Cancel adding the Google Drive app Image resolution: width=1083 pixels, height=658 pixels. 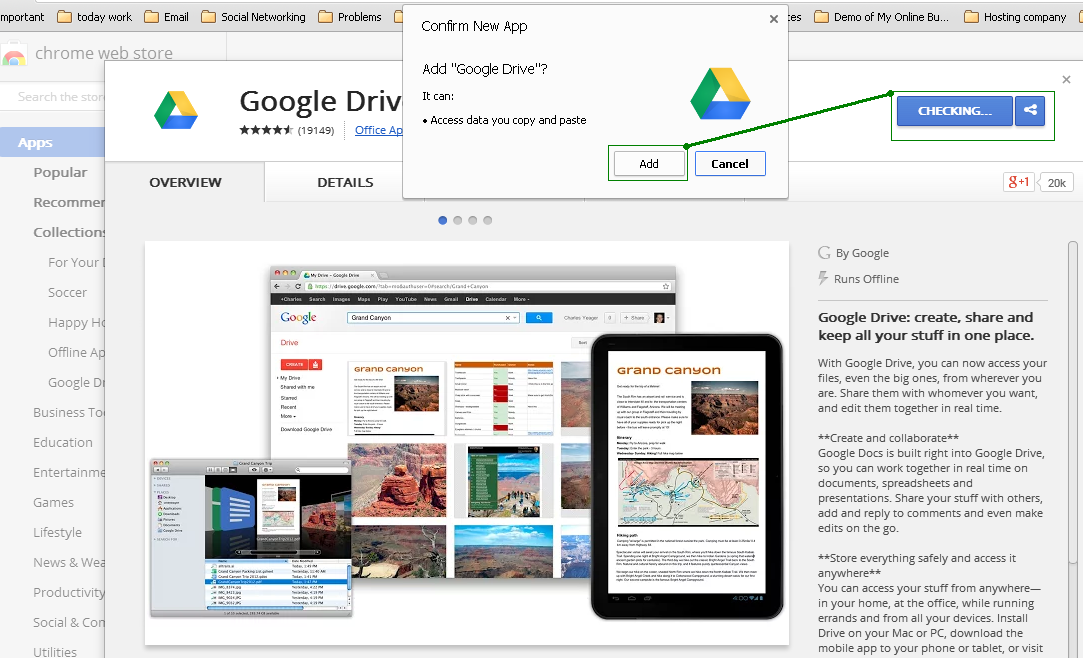pyautogui.click(x=730, y=164)
